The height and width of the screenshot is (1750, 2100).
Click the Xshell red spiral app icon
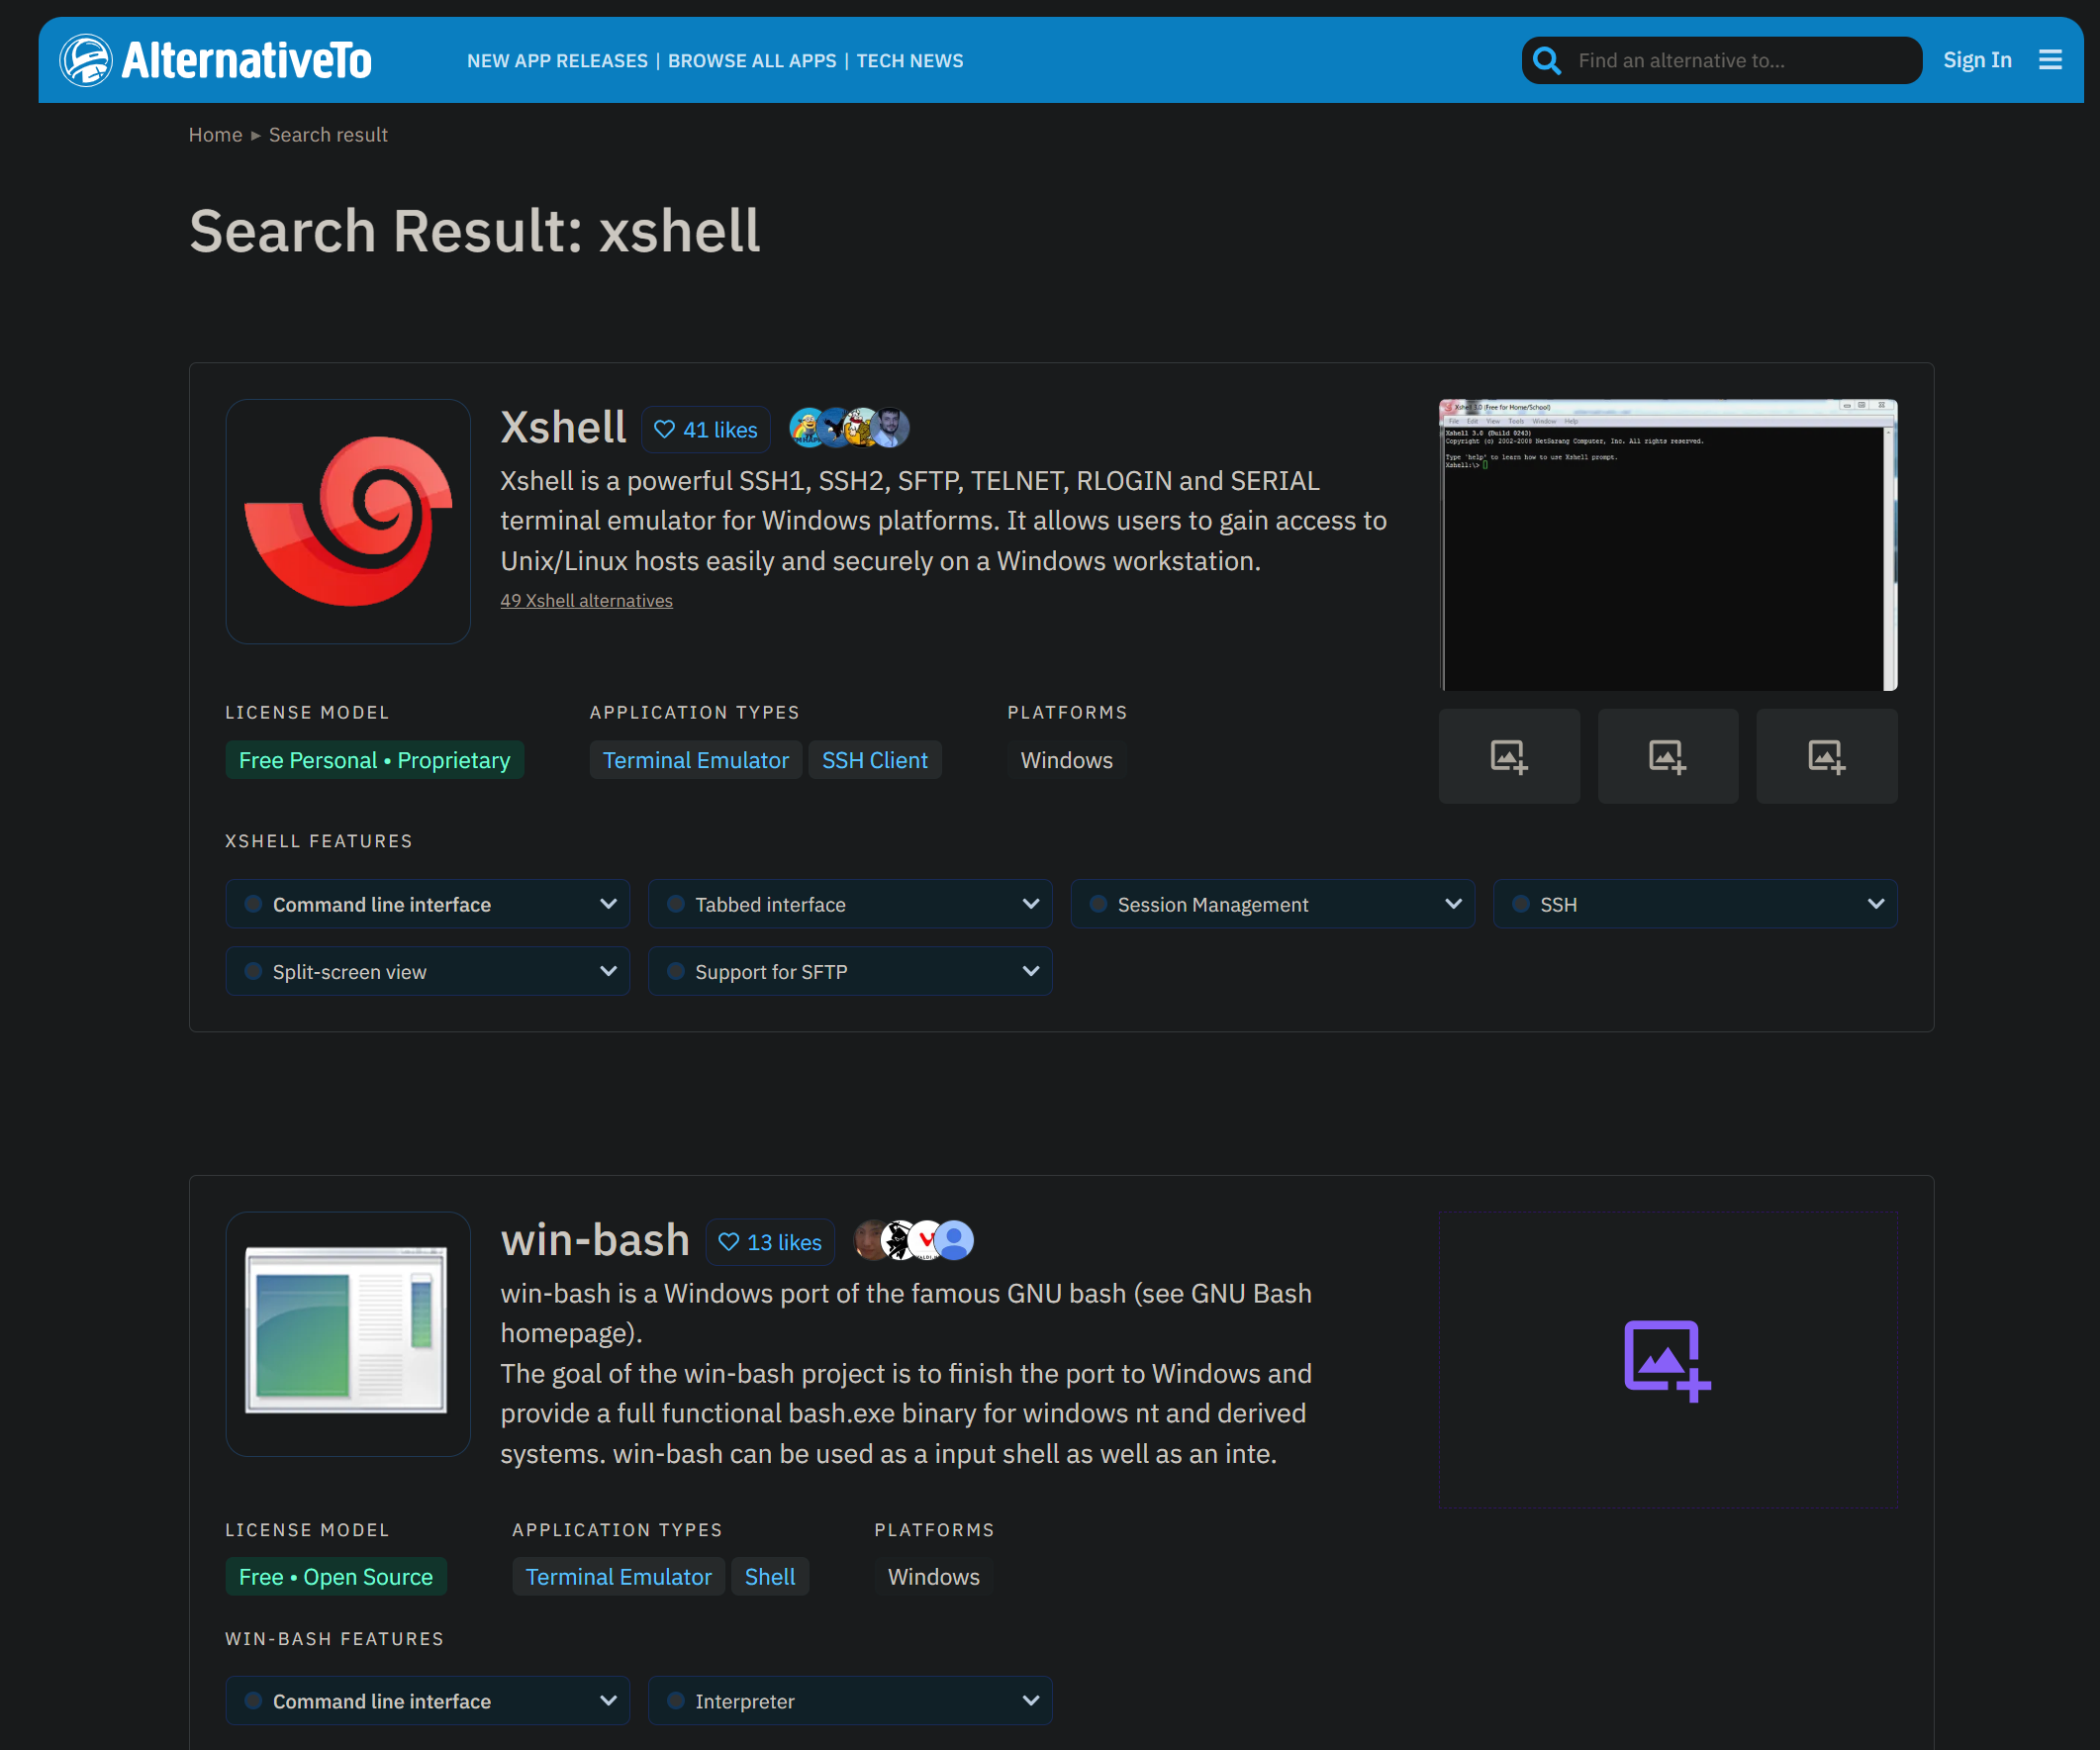348,521
